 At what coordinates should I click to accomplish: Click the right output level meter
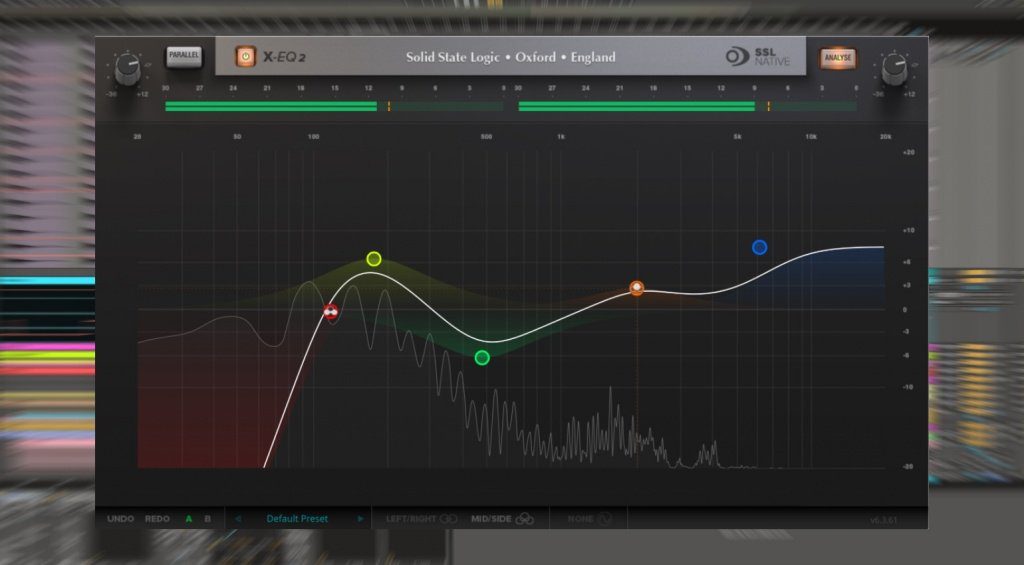click(687, 106)
